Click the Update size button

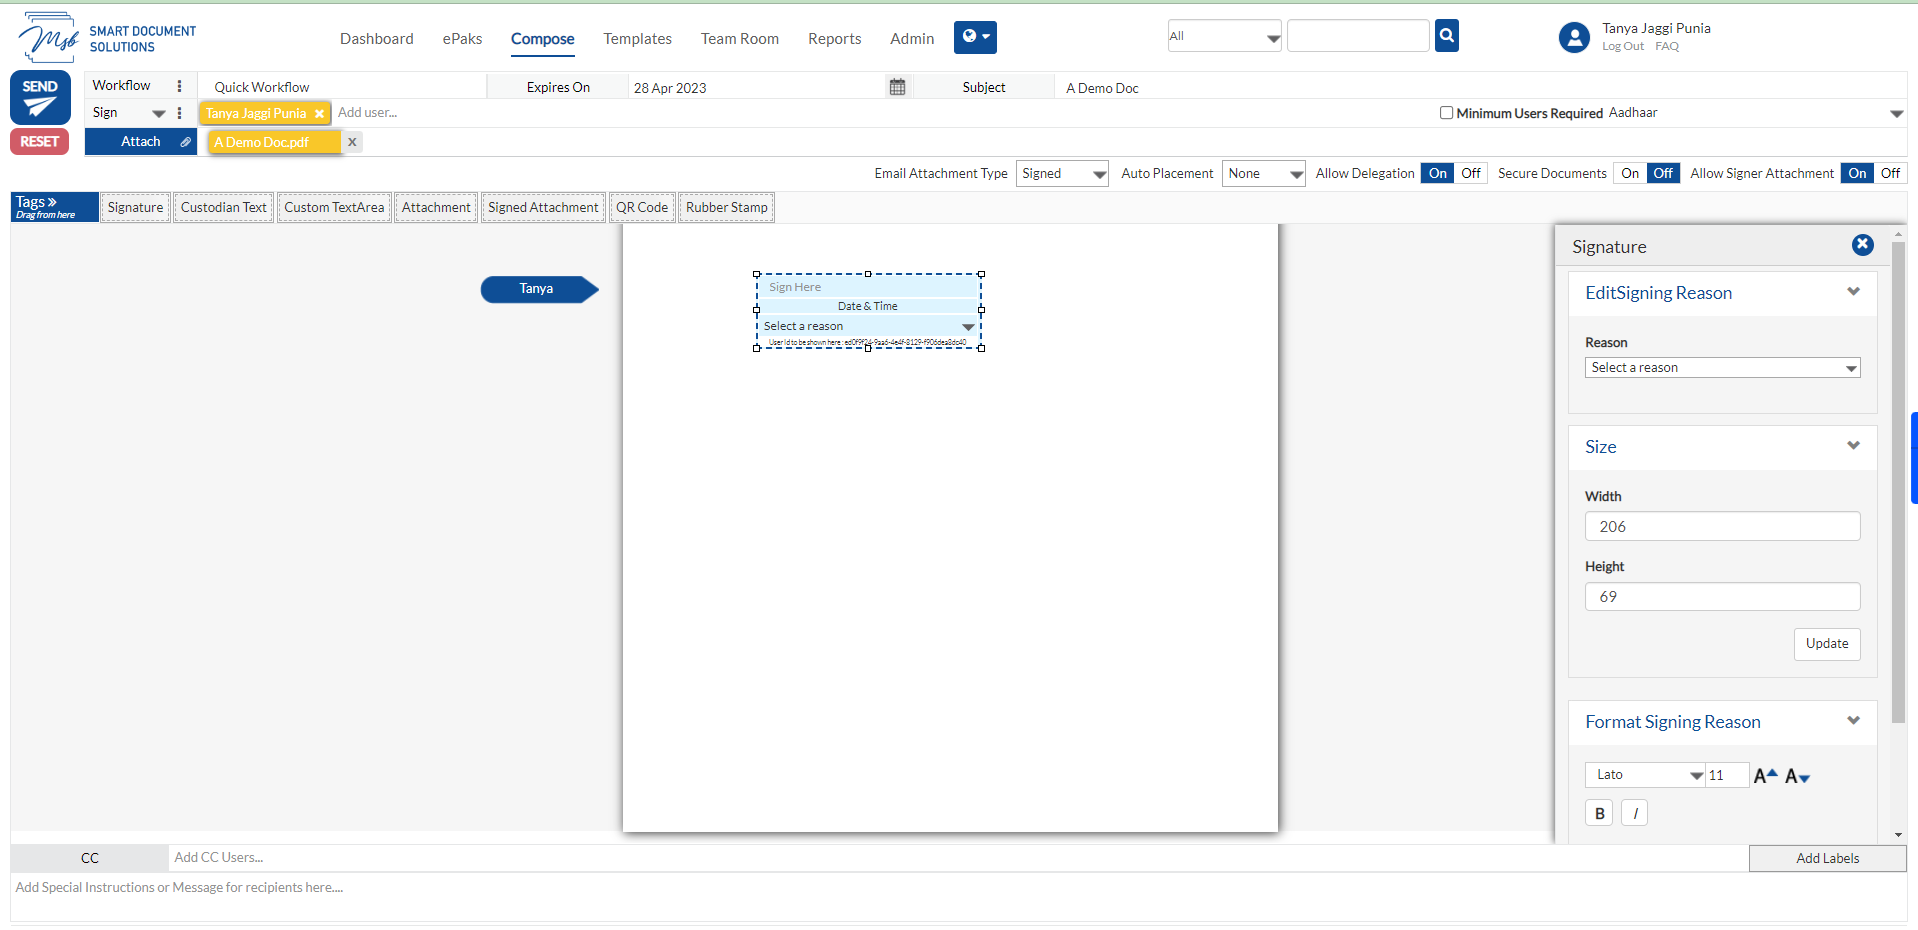pyautogui.click(x=1826, y=644)
